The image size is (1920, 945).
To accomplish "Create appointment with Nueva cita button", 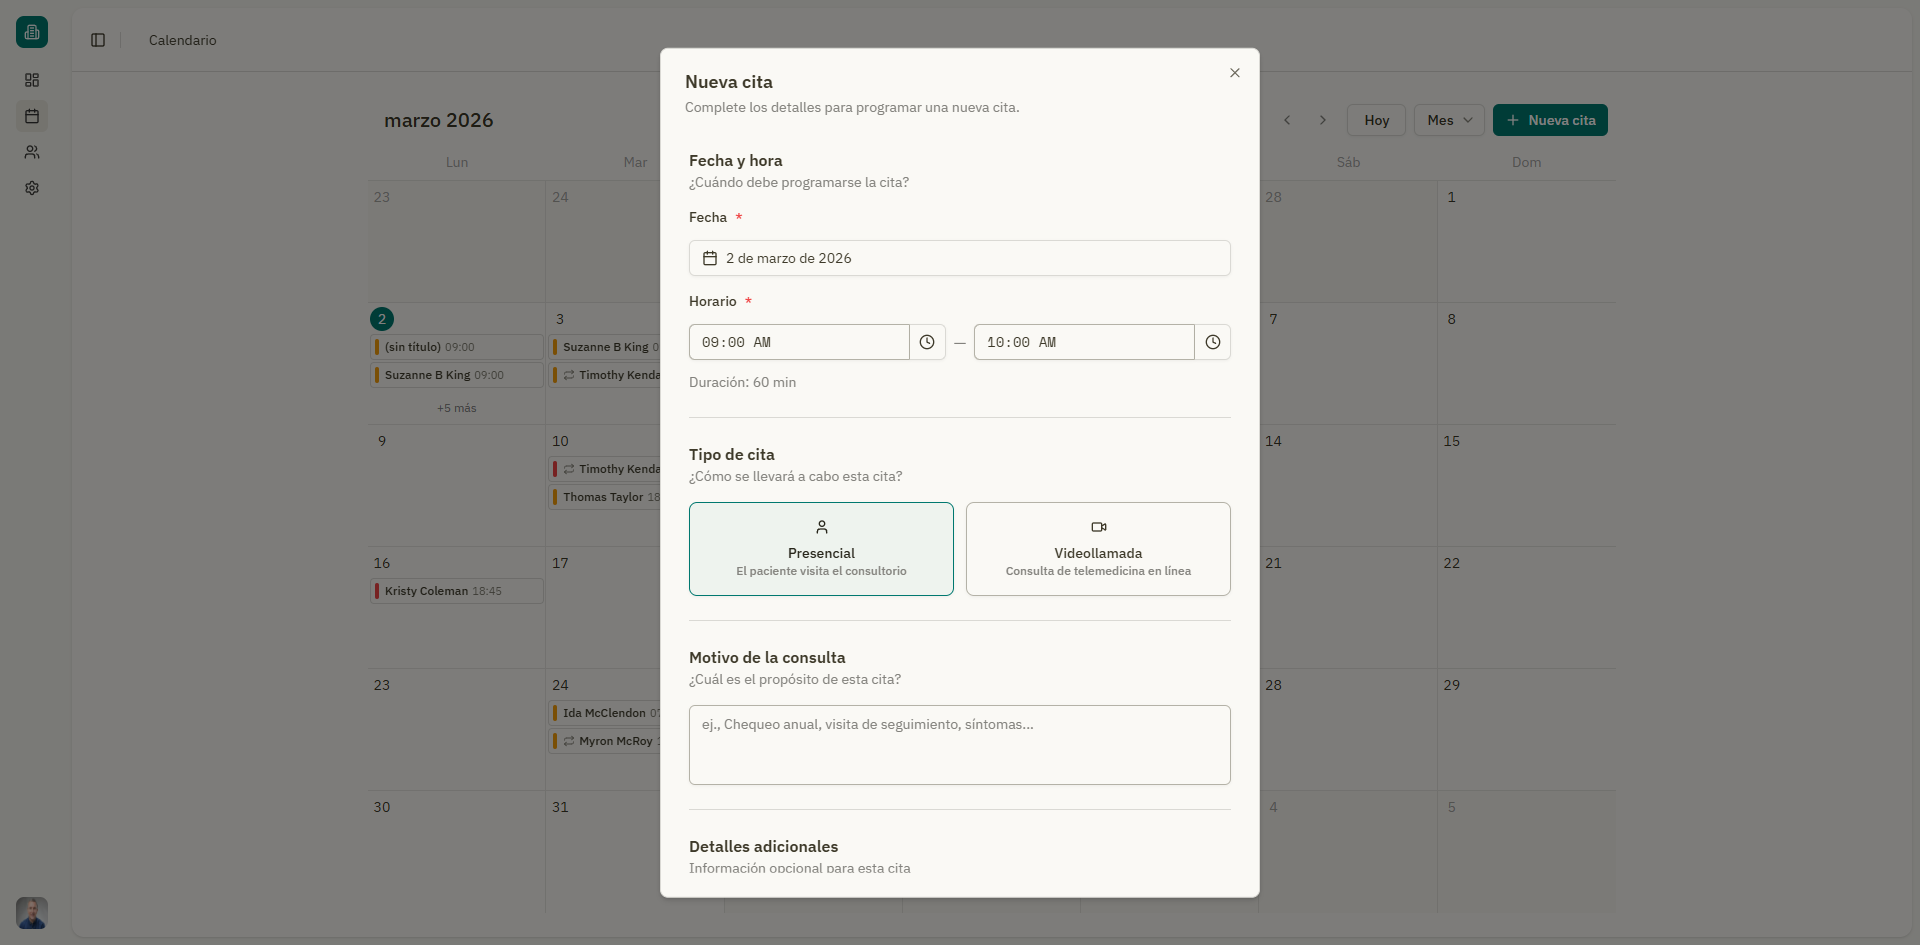I will 1550,120.
